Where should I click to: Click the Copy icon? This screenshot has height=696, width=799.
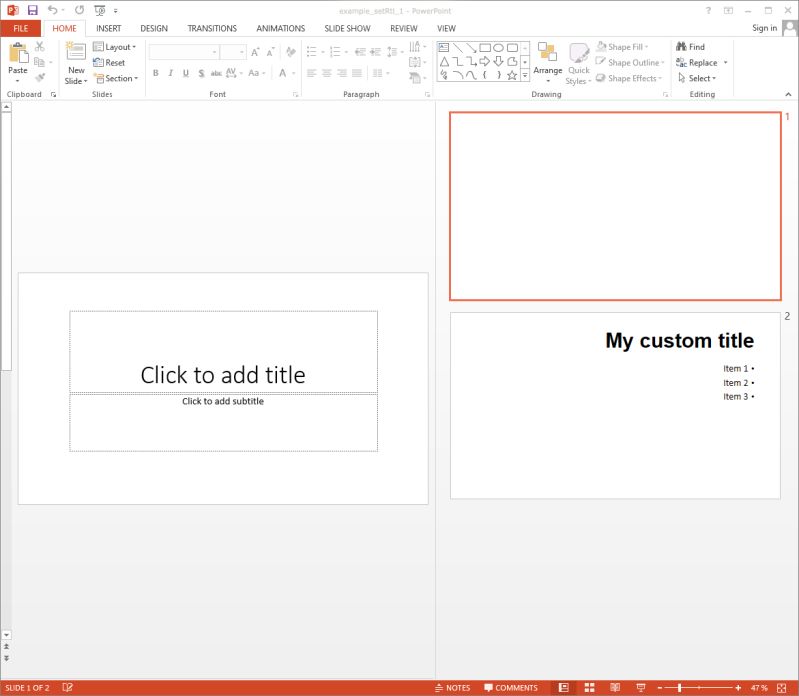(40, 62)
